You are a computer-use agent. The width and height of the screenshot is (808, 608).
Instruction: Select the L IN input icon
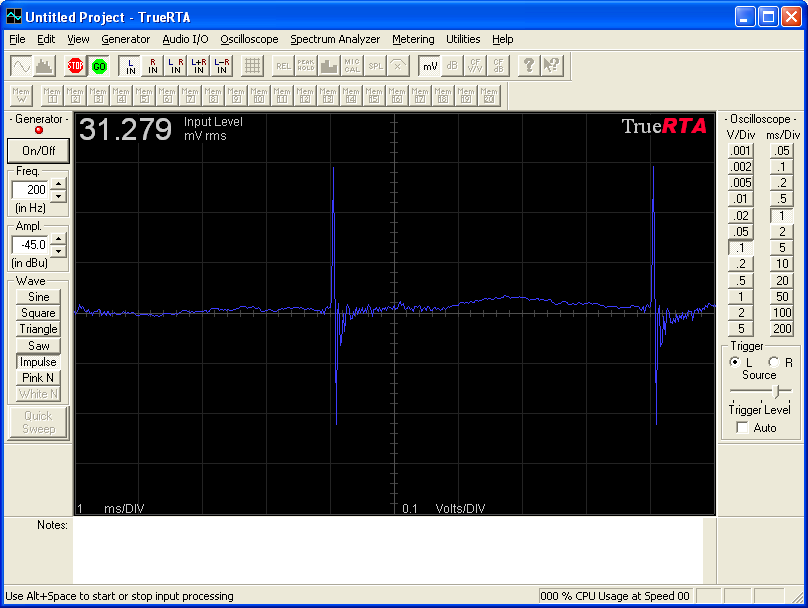tap(130, 66)
